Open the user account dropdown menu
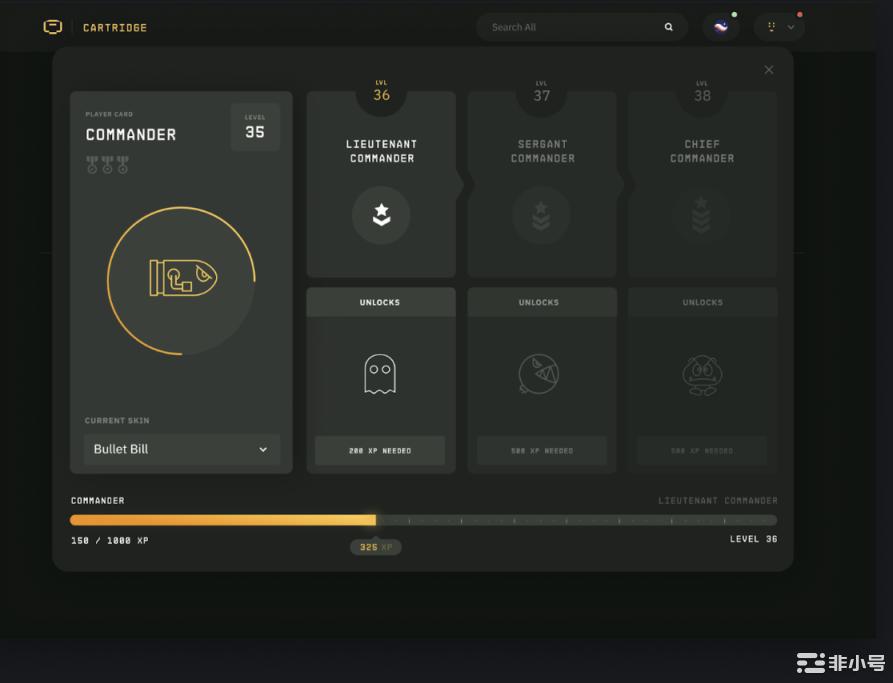The height and width of the screenshot is (683, 893). pos(780,27)
